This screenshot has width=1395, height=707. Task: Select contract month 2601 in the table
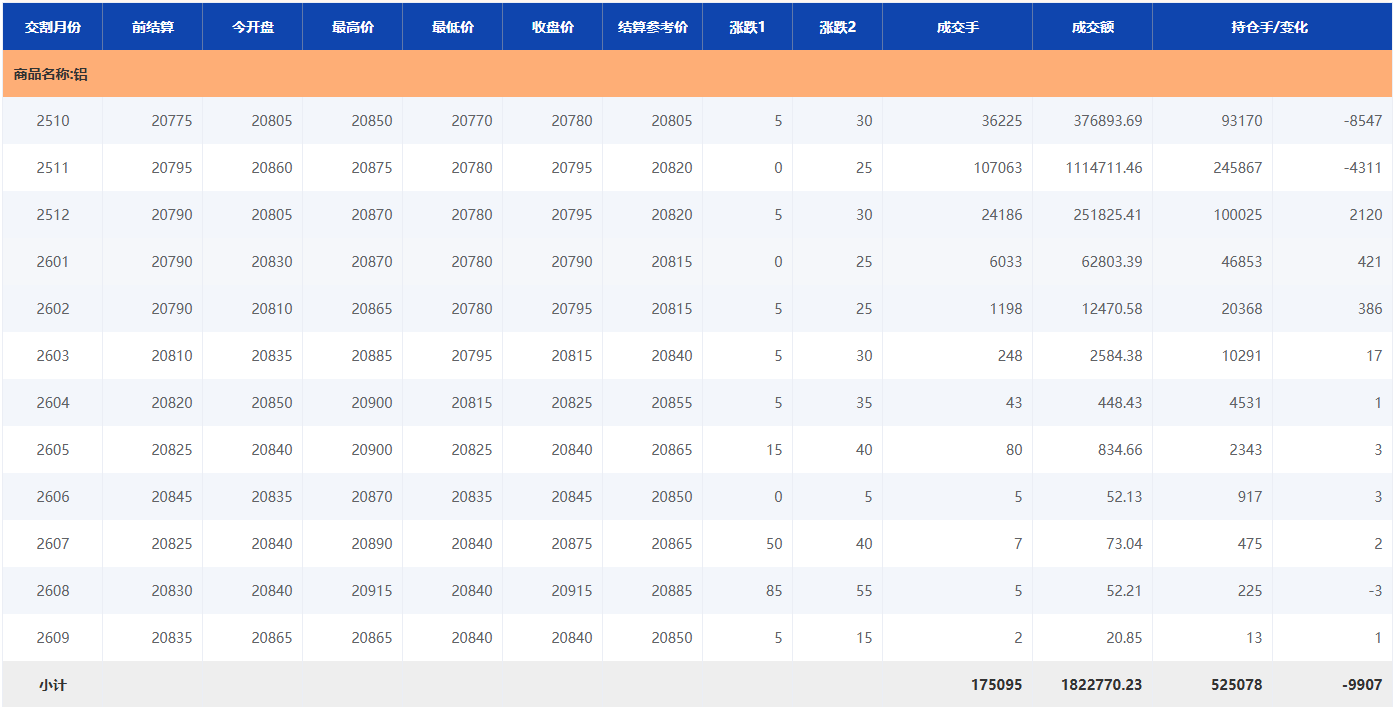coord(53,262)
